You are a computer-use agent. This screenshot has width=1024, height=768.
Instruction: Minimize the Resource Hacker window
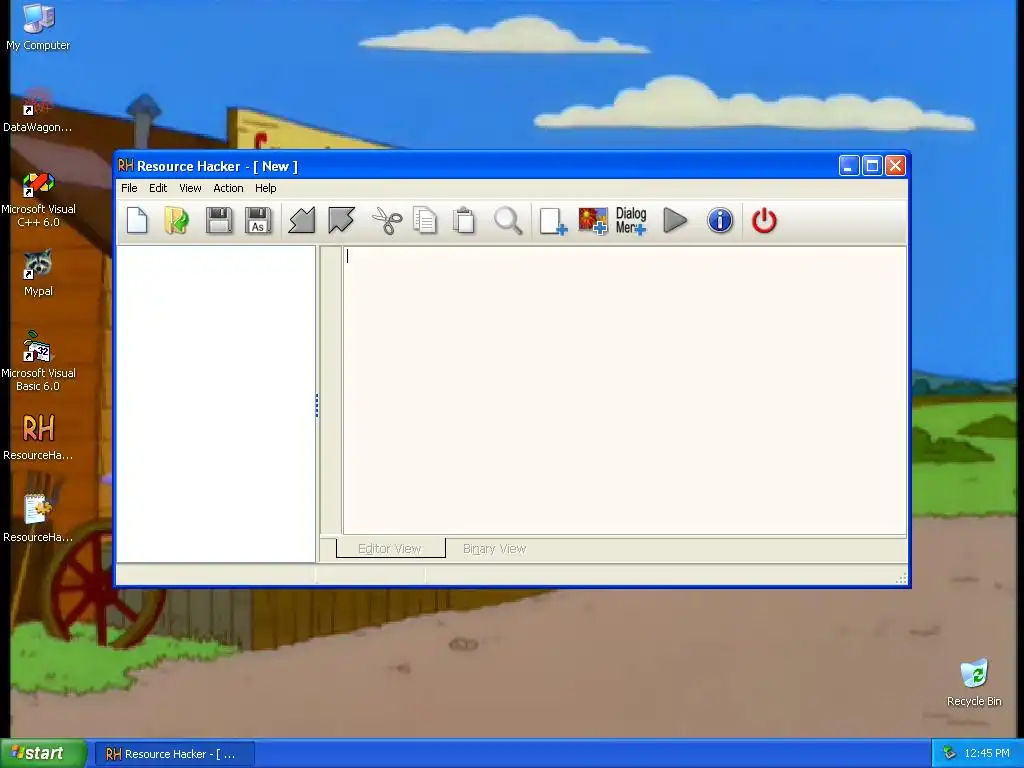pyautogui.click(x=849, y=166)
